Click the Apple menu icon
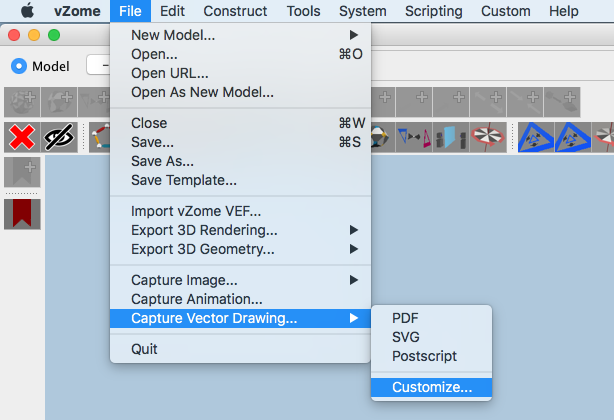Image resolution: width=614 pixels, height=420 pixels. (27, 11)
